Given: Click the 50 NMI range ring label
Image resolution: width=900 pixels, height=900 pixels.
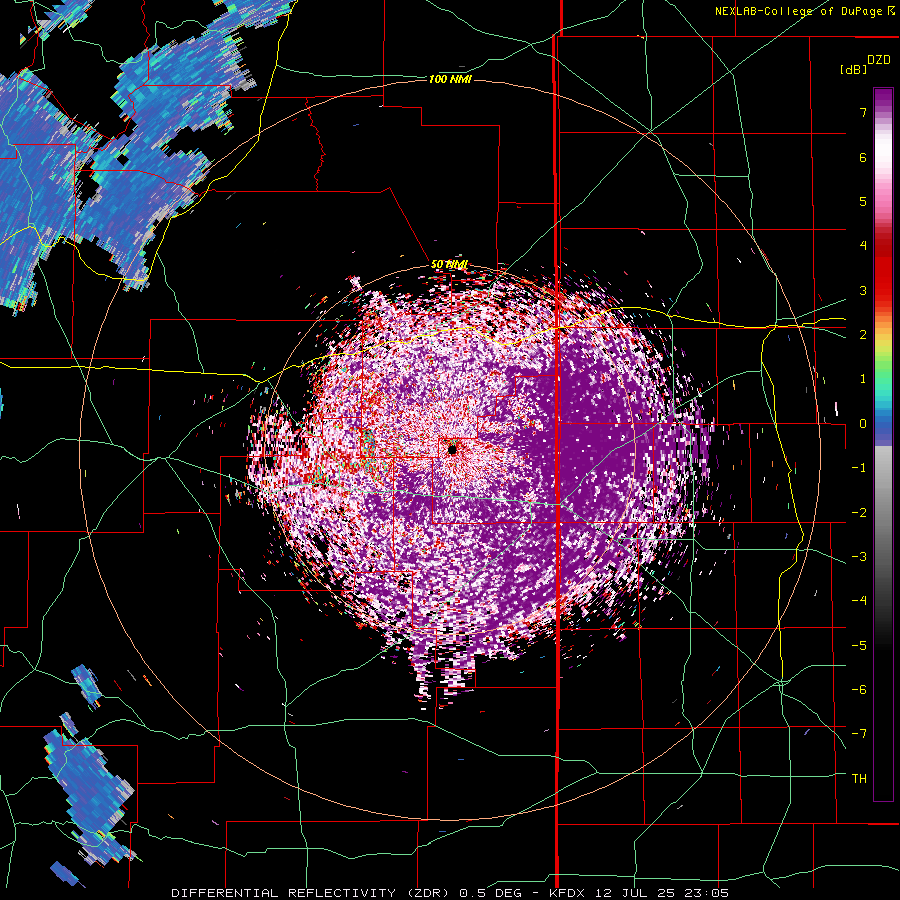Looking at the screenshot, I should (x=449, y=265).
